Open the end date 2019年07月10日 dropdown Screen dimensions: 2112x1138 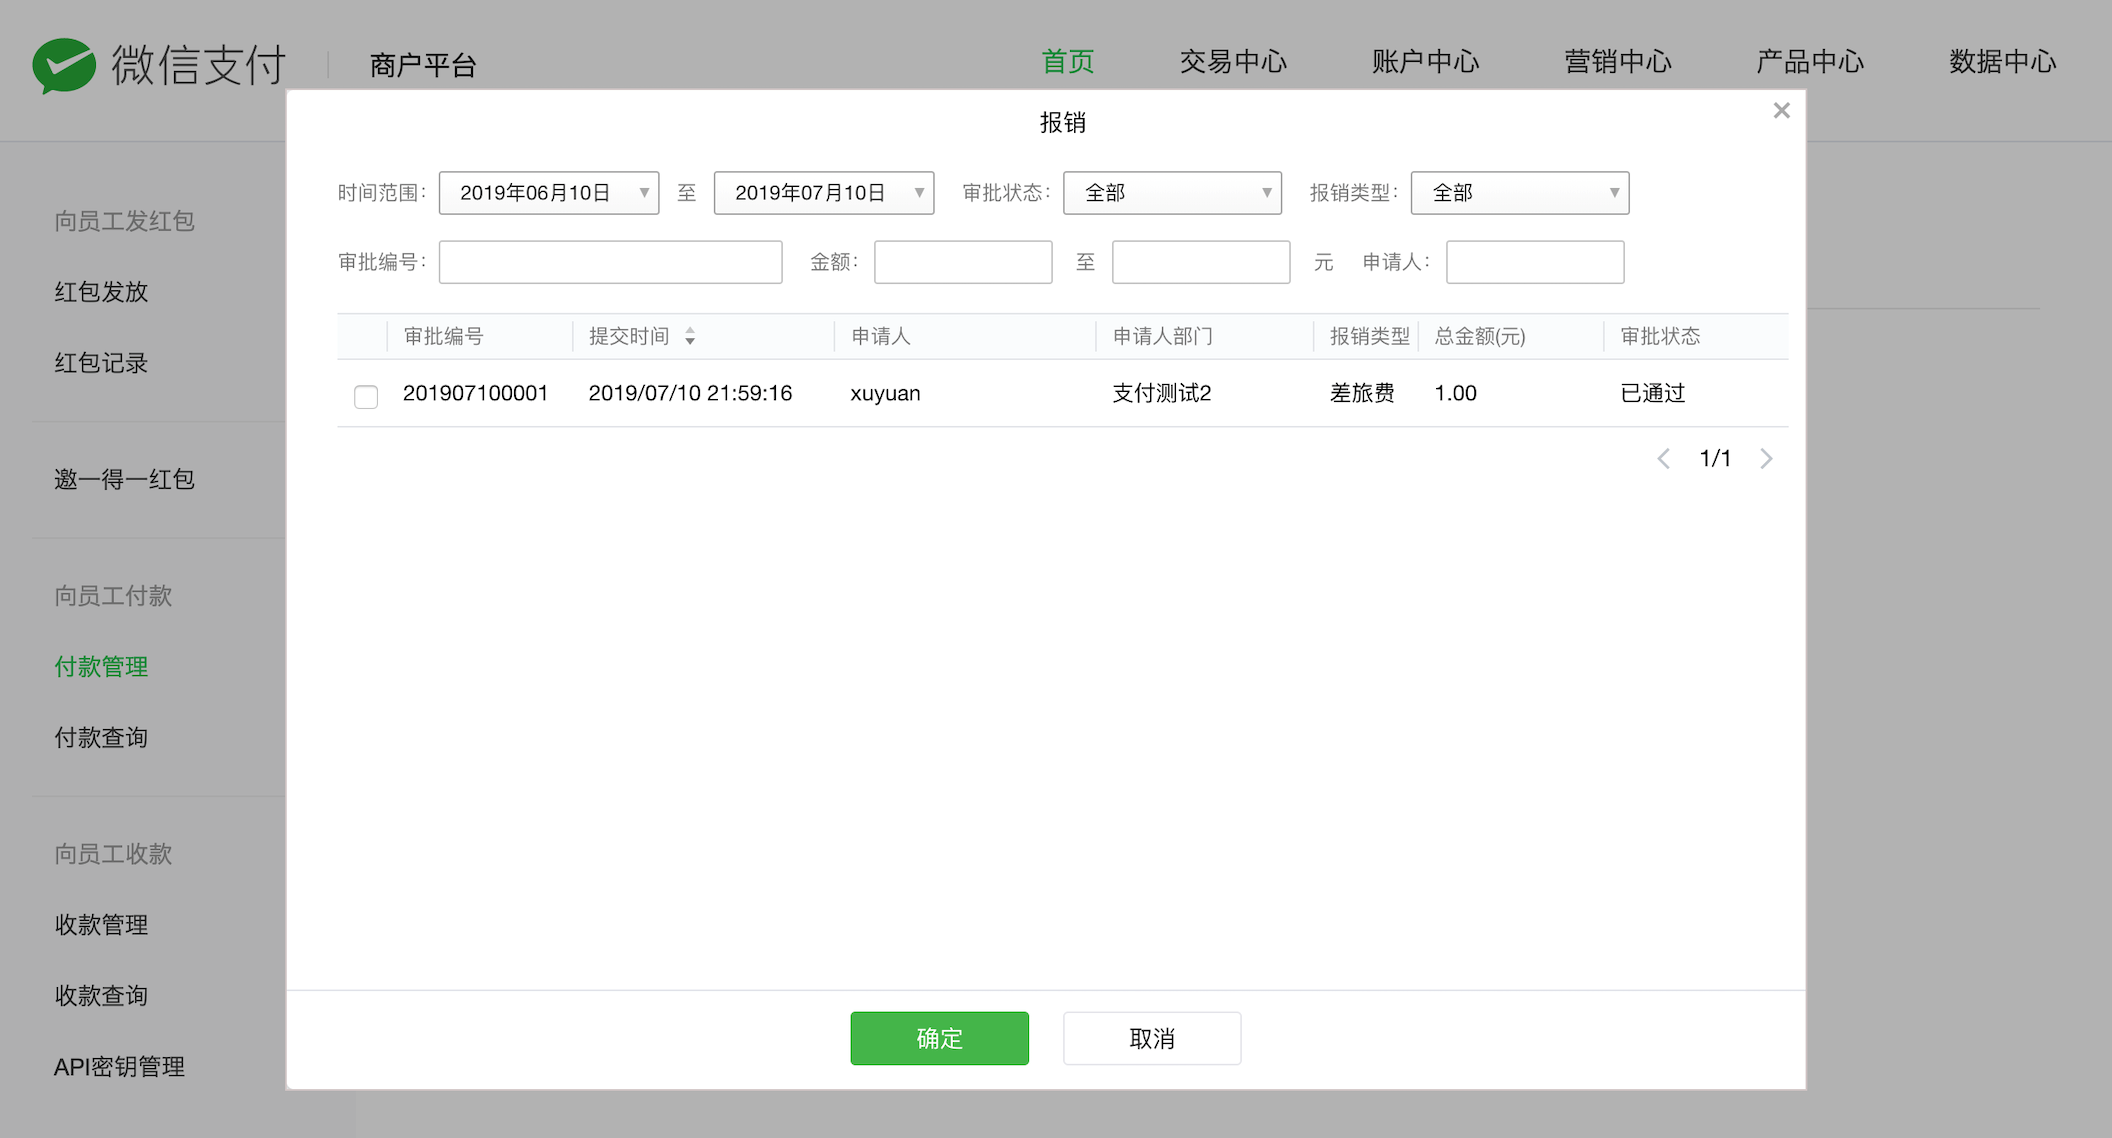click(x=824, y=193)
